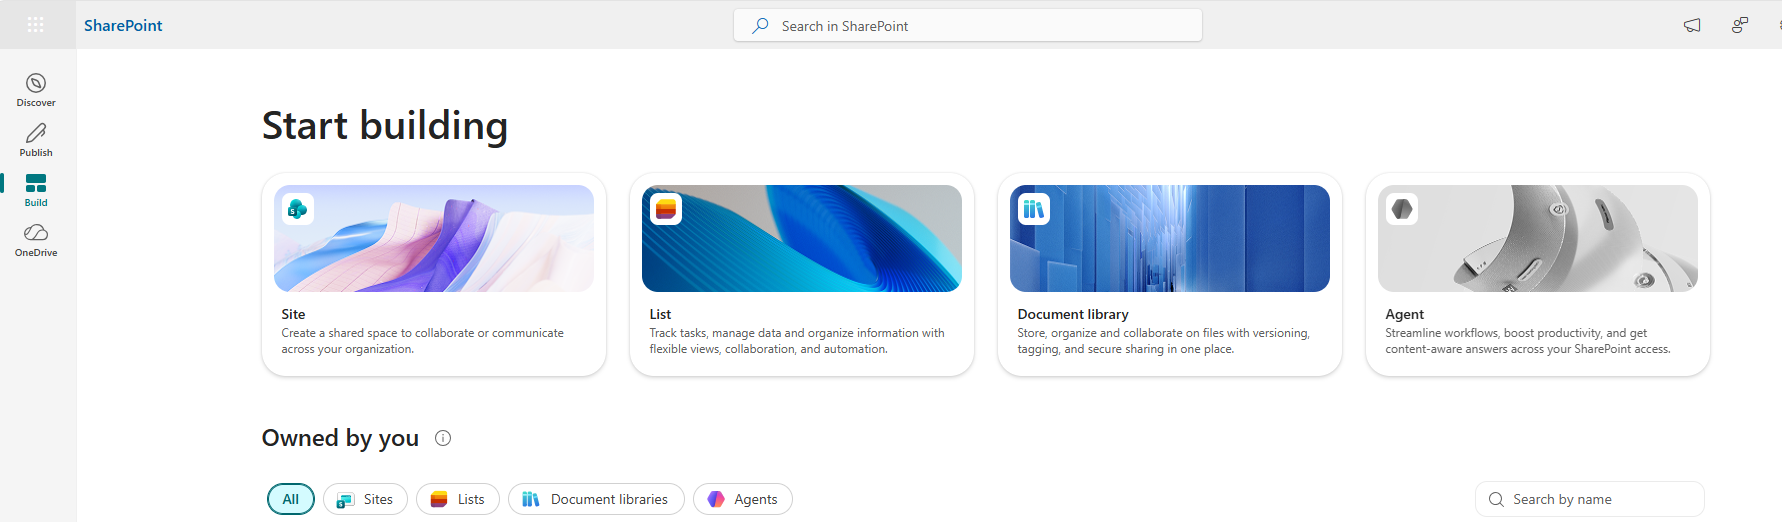The height and width of the screenshot is (522, 1782).
Task: Click the Document library card thumbnail
Action: [x=1170, y=238]
